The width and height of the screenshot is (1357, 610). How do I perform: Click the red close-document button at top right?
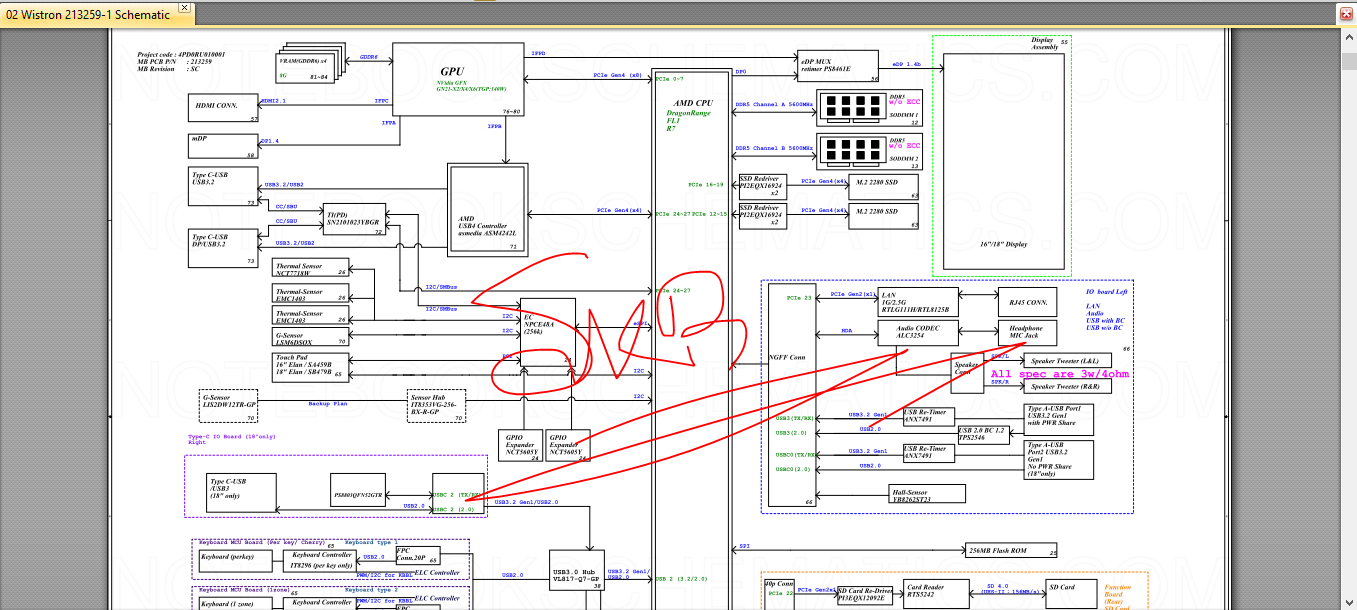pyautogui.click(x=1347, y=13)
